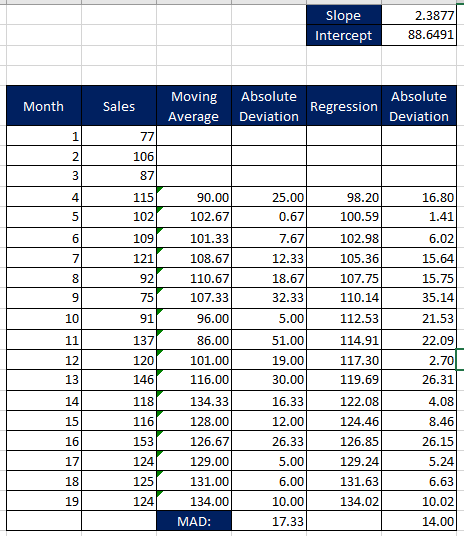Select sales value 106 for month 2
The height and width of the screenshot is (536, 464).
click(119, 156)
